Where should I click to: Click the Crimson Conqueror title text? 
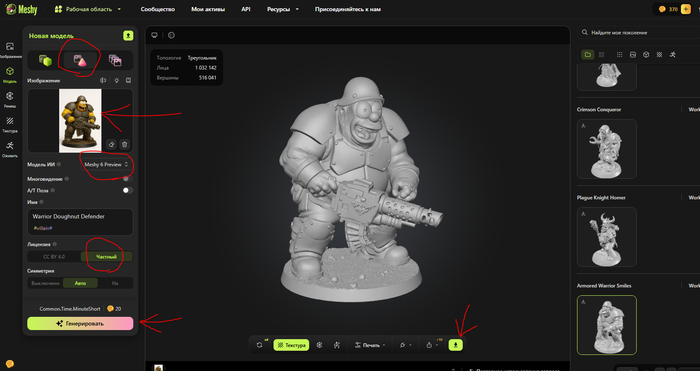click(x=599, y=109)
